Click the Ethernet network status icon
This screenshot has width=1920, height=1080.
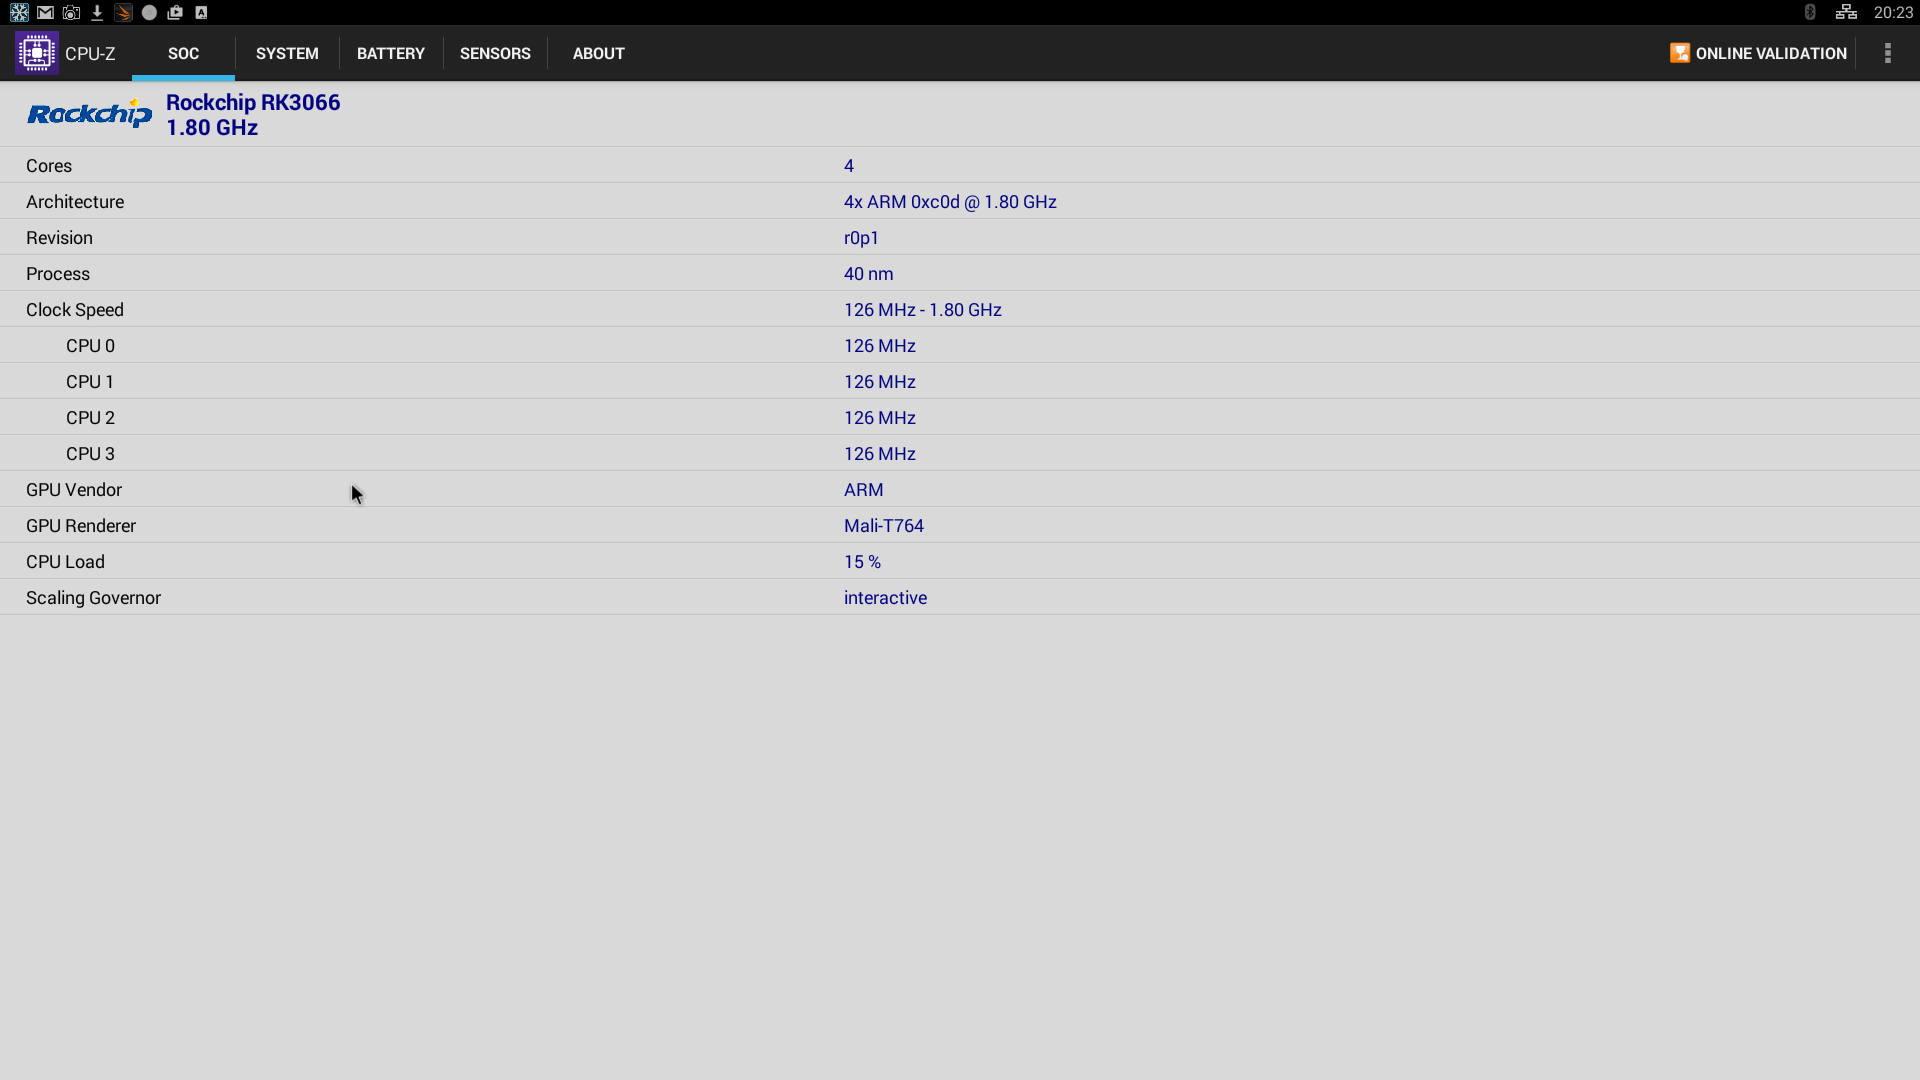pos(1846,12)
